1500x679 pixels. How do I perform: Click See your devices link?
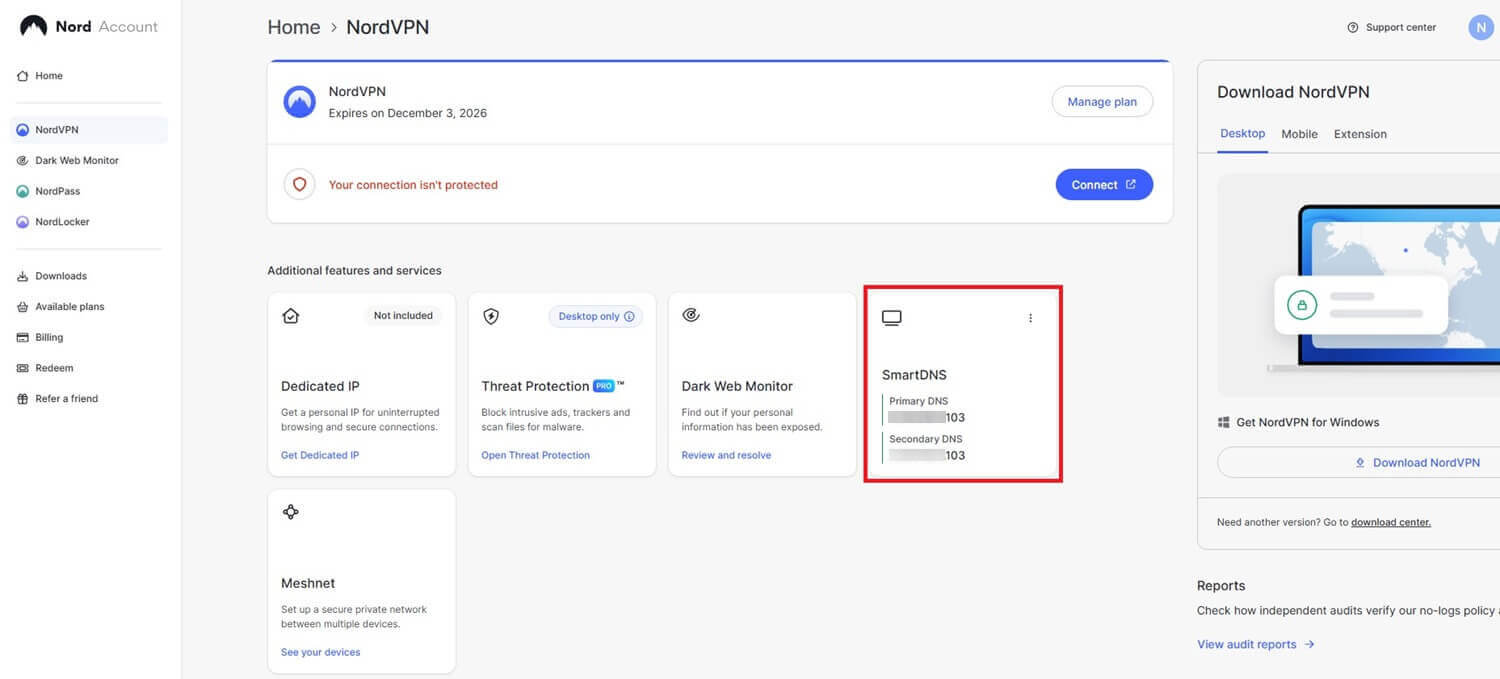tap(320, 652)
